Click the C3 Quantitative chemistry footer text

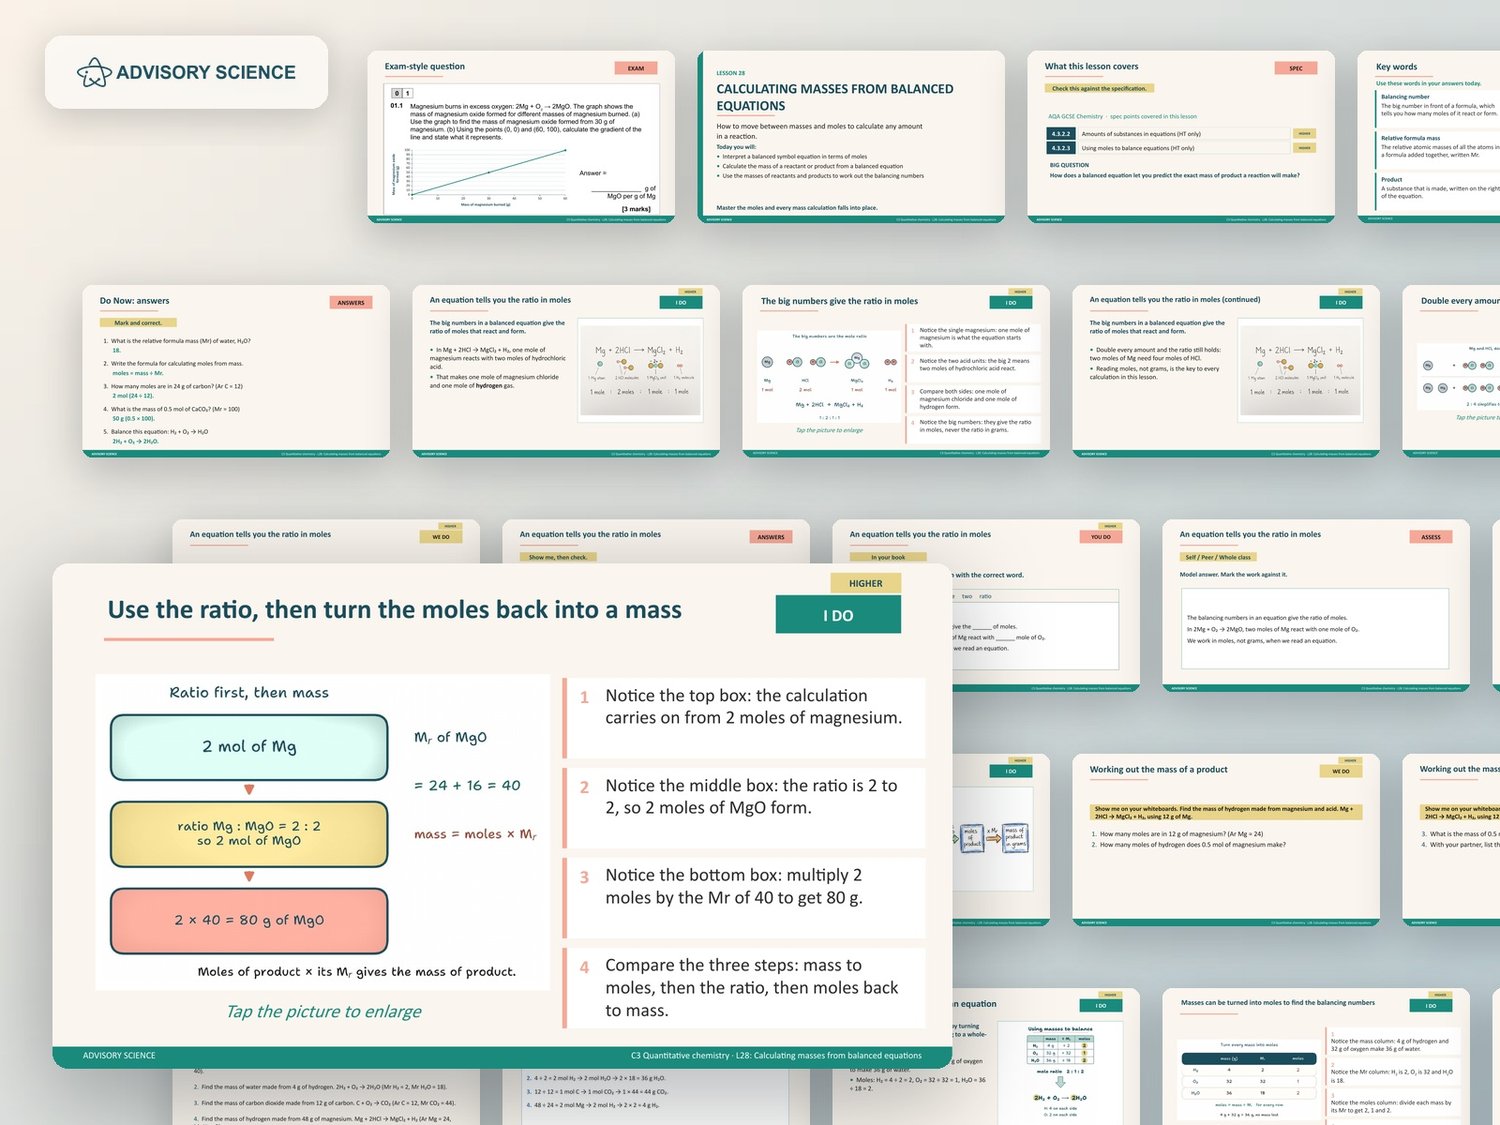tap(776, 1055)
